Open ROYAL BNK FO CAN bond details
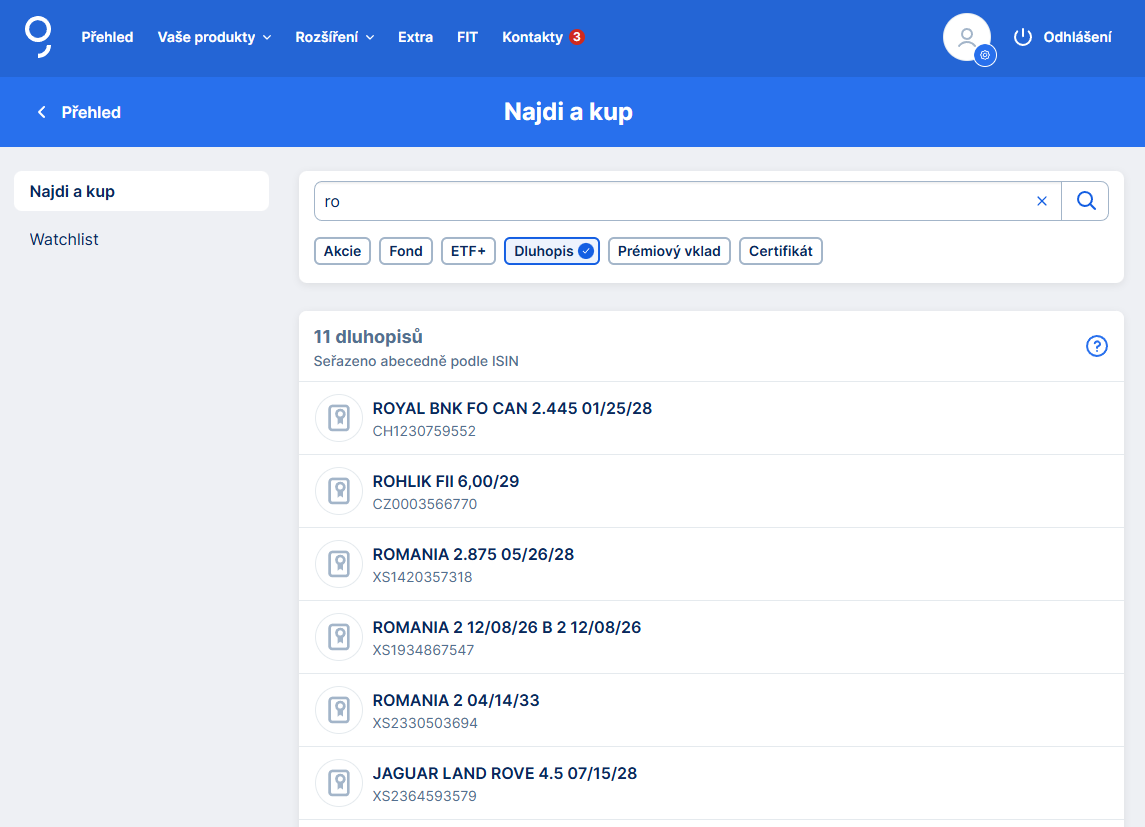The image size is (1145, 827). tap(512, 408)
